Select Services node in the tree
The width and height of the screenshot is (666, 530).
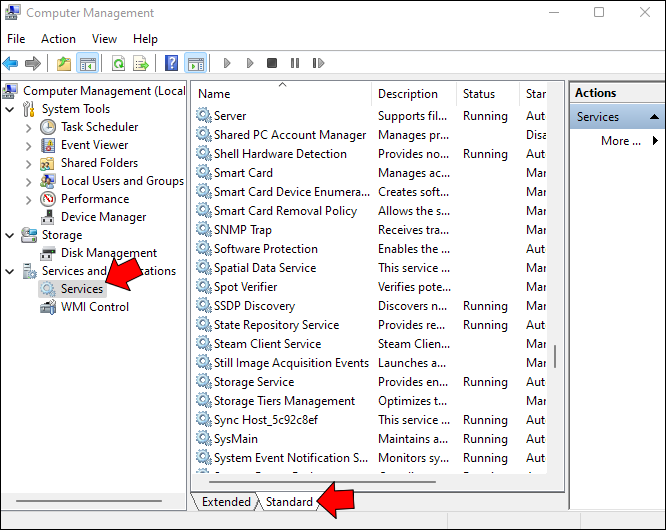pos(82,289)
